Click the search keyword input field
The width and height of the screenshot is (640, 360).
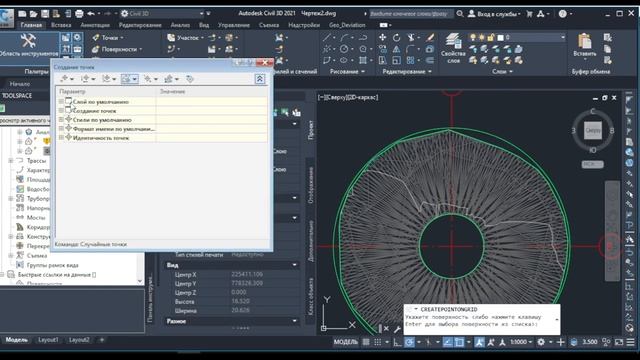click(410, 13)
